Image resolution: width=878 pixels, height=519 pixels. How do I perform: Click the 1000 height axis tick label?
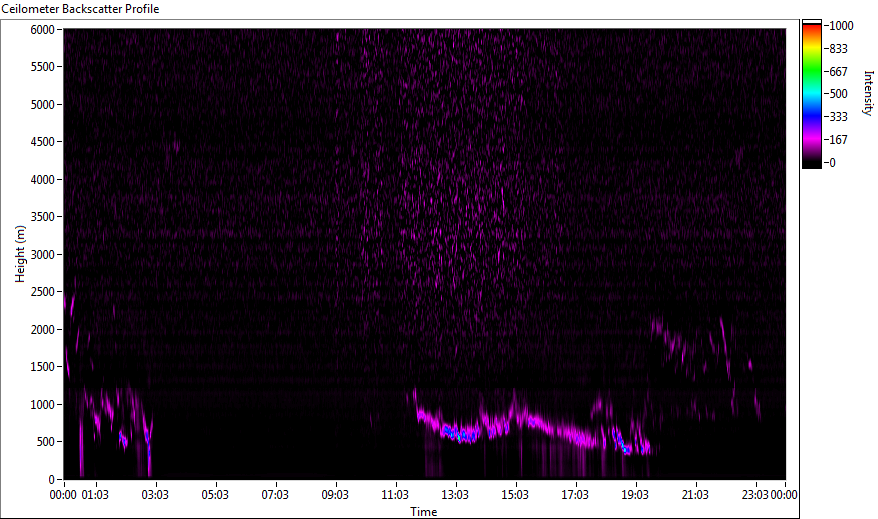pos(43,405)
